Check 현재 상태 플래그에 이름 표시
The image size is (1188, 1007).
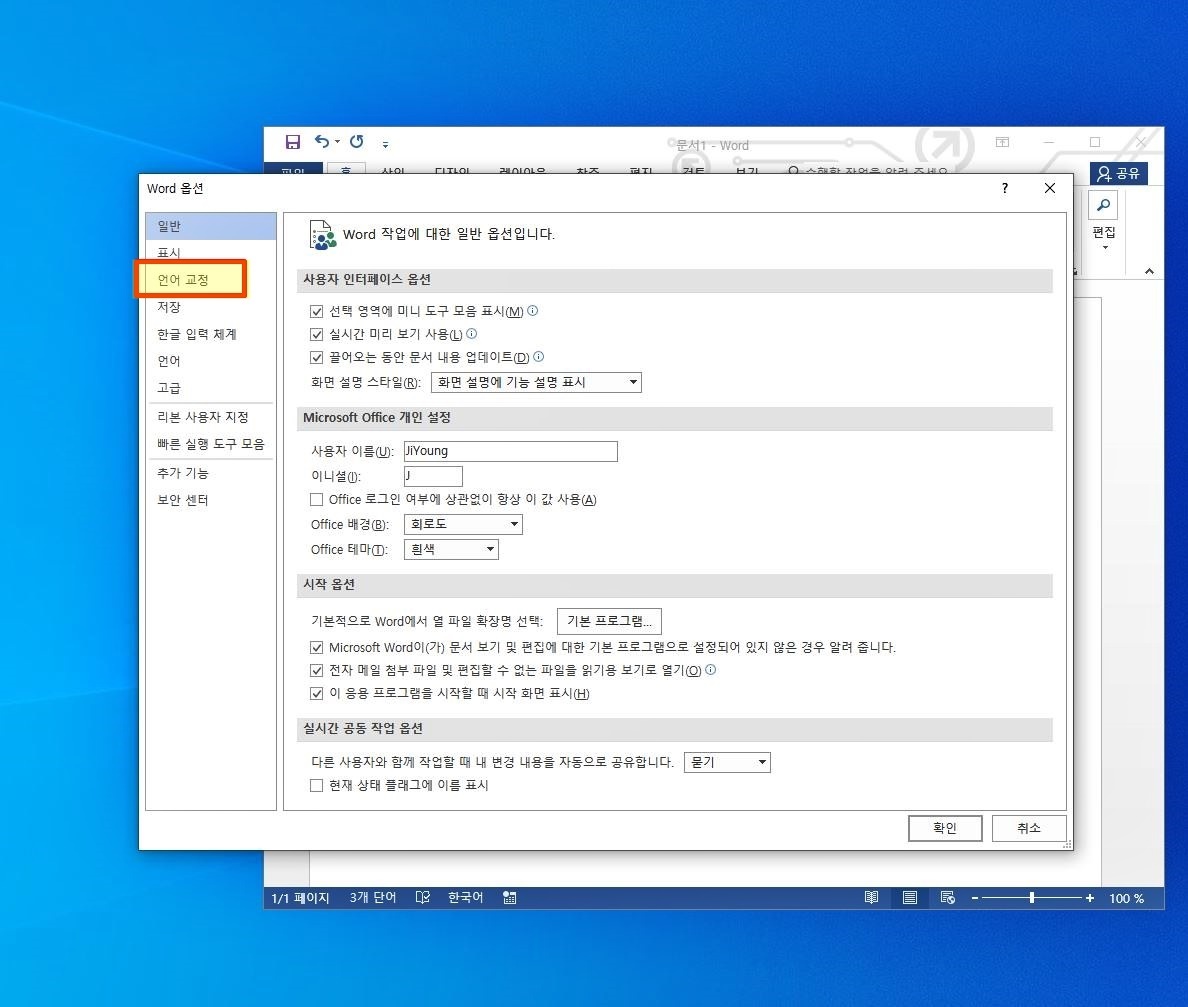[x=317, y=786]
